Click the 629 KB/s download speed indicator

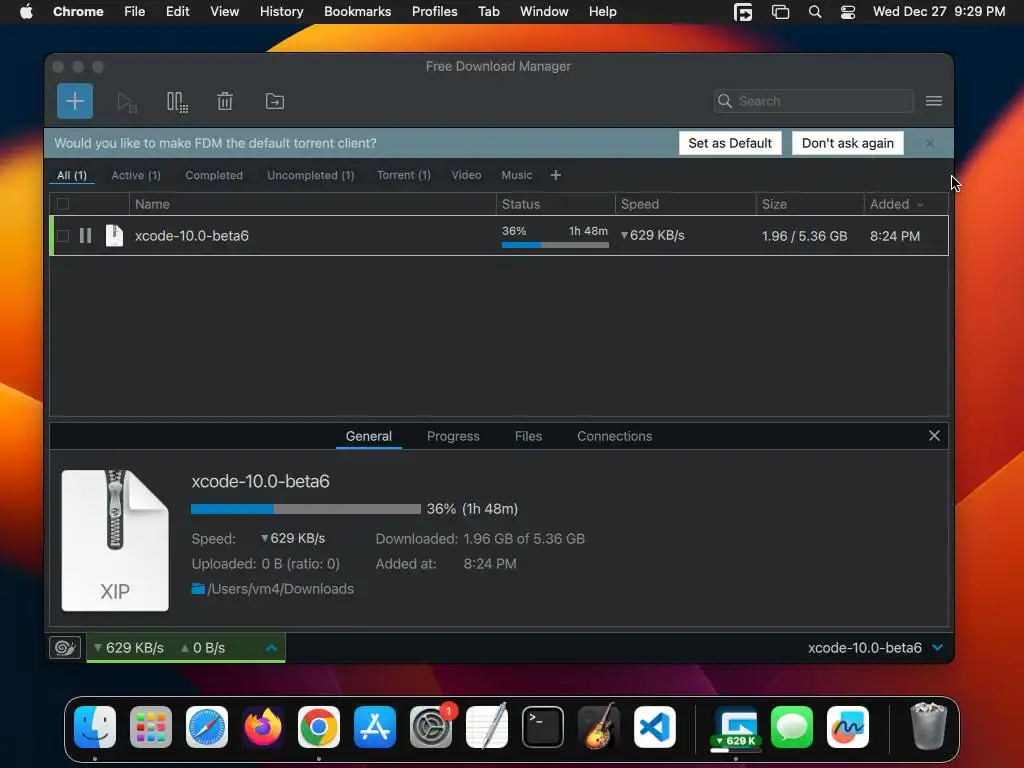pyautogui.click(x=129, y=648)
